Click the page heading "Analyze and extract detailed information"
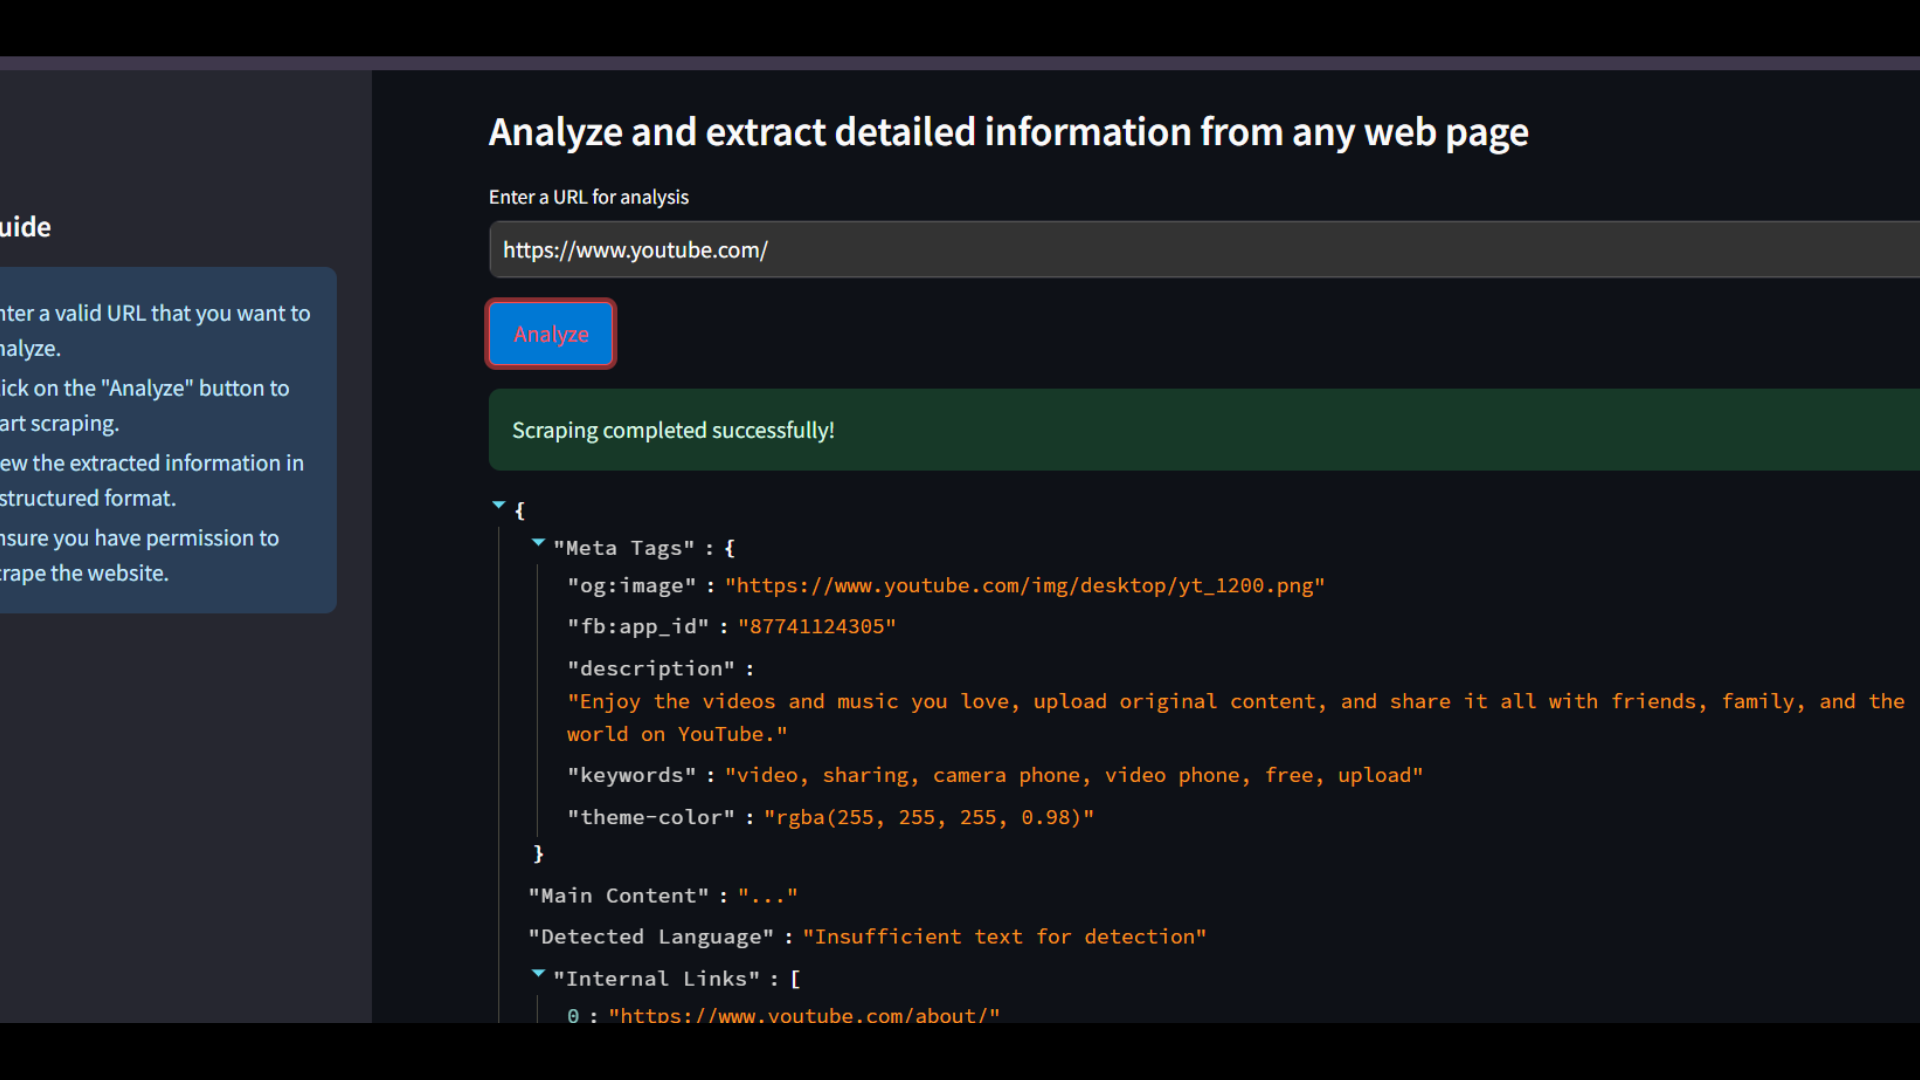 click(1008, 133)
